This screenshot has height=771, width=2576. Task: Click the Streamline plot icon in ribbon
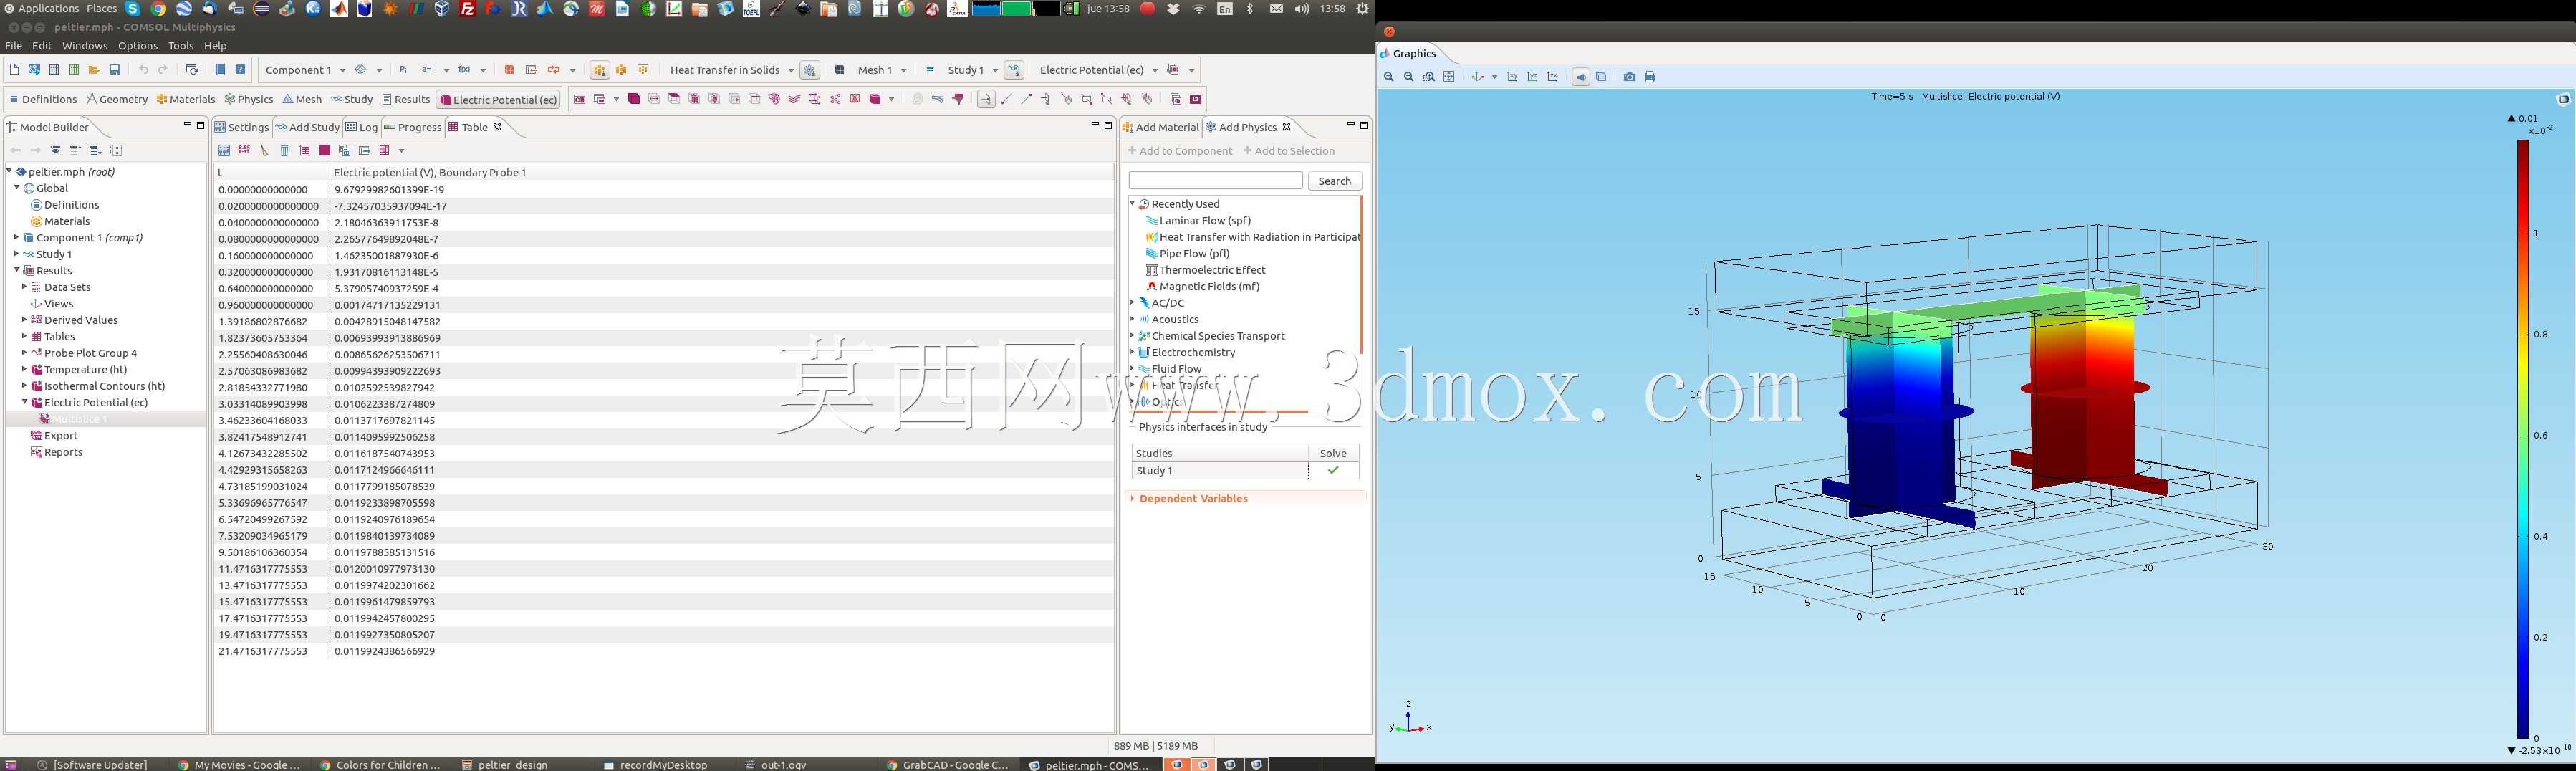click(x=794, y=99)
